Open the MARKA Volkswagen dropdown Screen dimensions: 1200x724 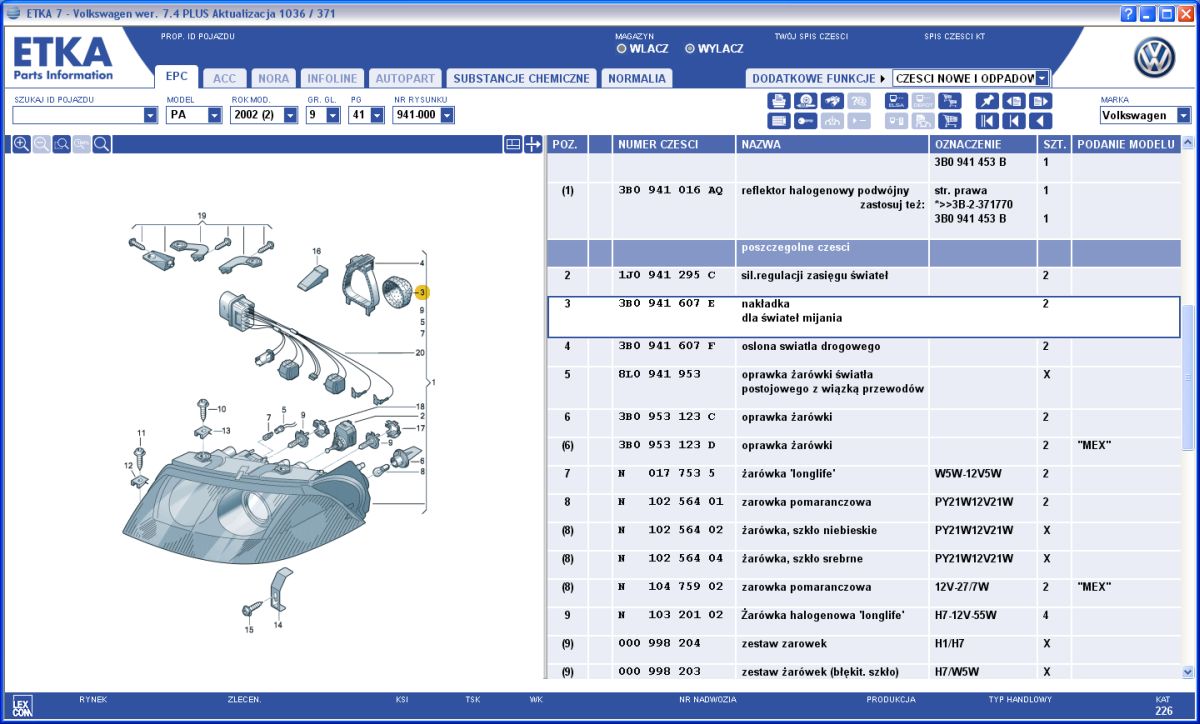click(1184, 115)
